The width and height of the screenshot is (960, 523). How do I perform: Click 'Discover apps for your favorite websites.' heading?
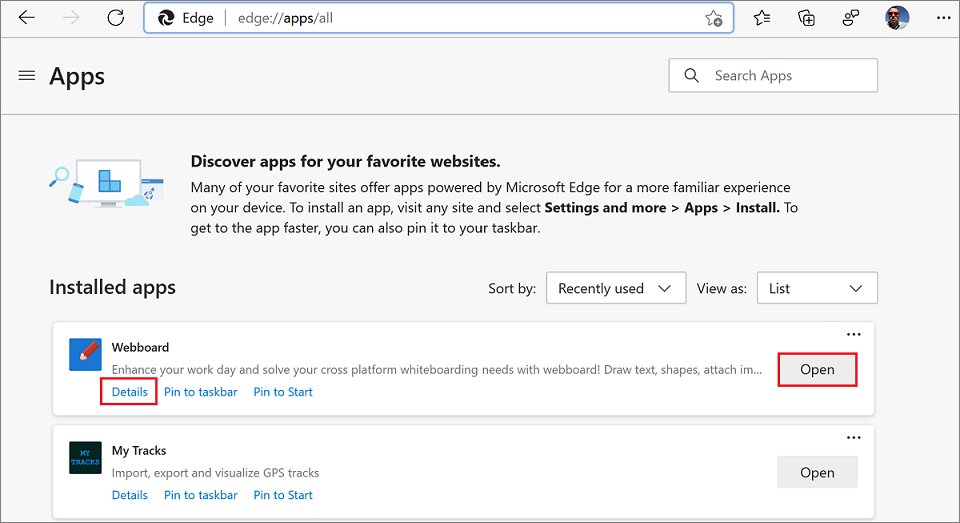pyautogui.click(x=345, y=162)
